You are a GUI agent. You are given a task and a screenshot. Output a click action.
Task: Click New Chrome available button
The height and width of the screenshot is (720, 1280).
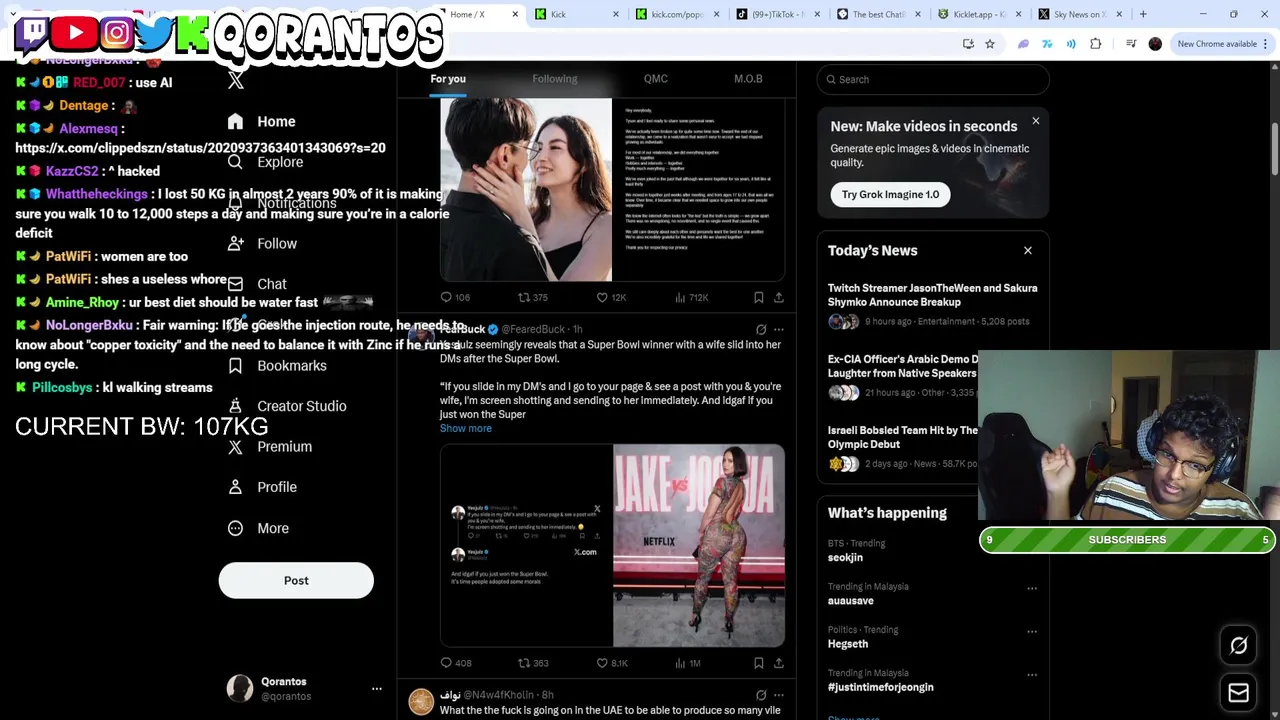[x=1216, y=44]
